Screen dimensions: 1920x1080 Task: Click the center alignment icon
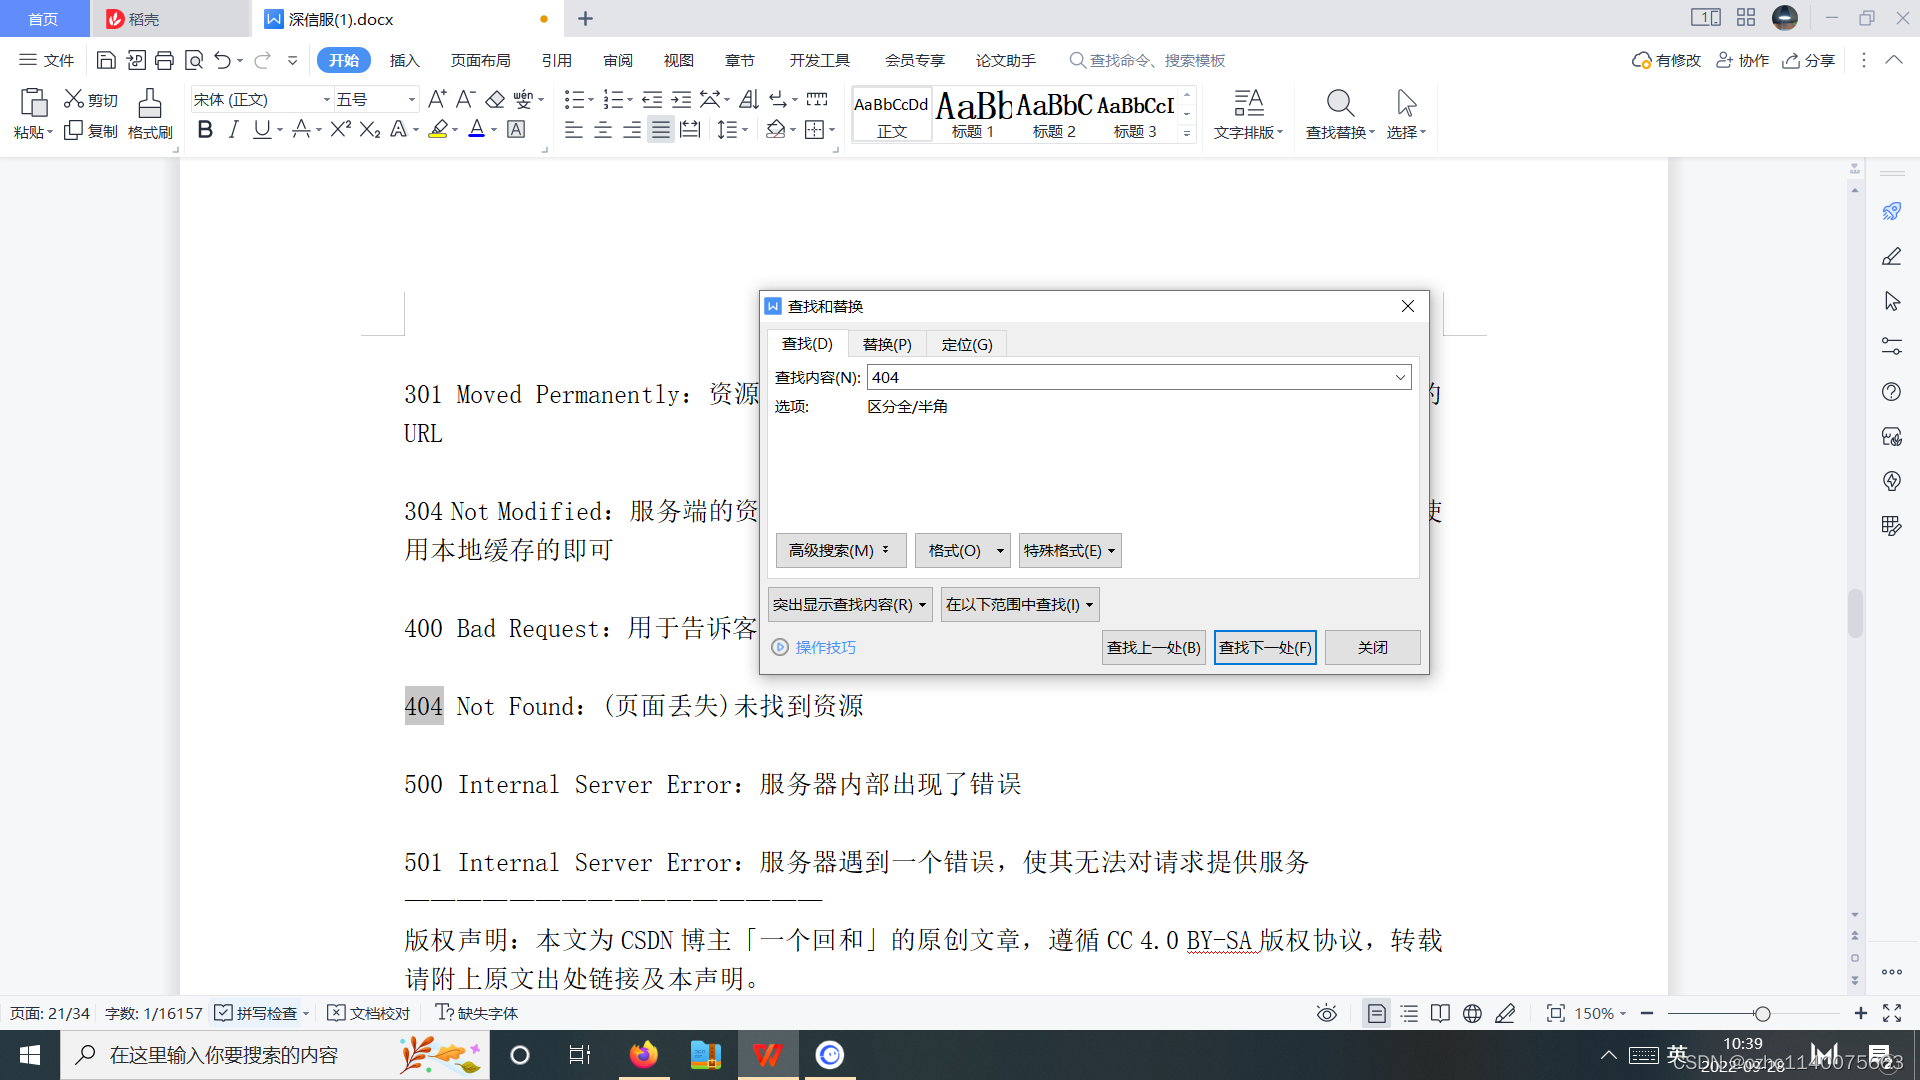point(602,130)
